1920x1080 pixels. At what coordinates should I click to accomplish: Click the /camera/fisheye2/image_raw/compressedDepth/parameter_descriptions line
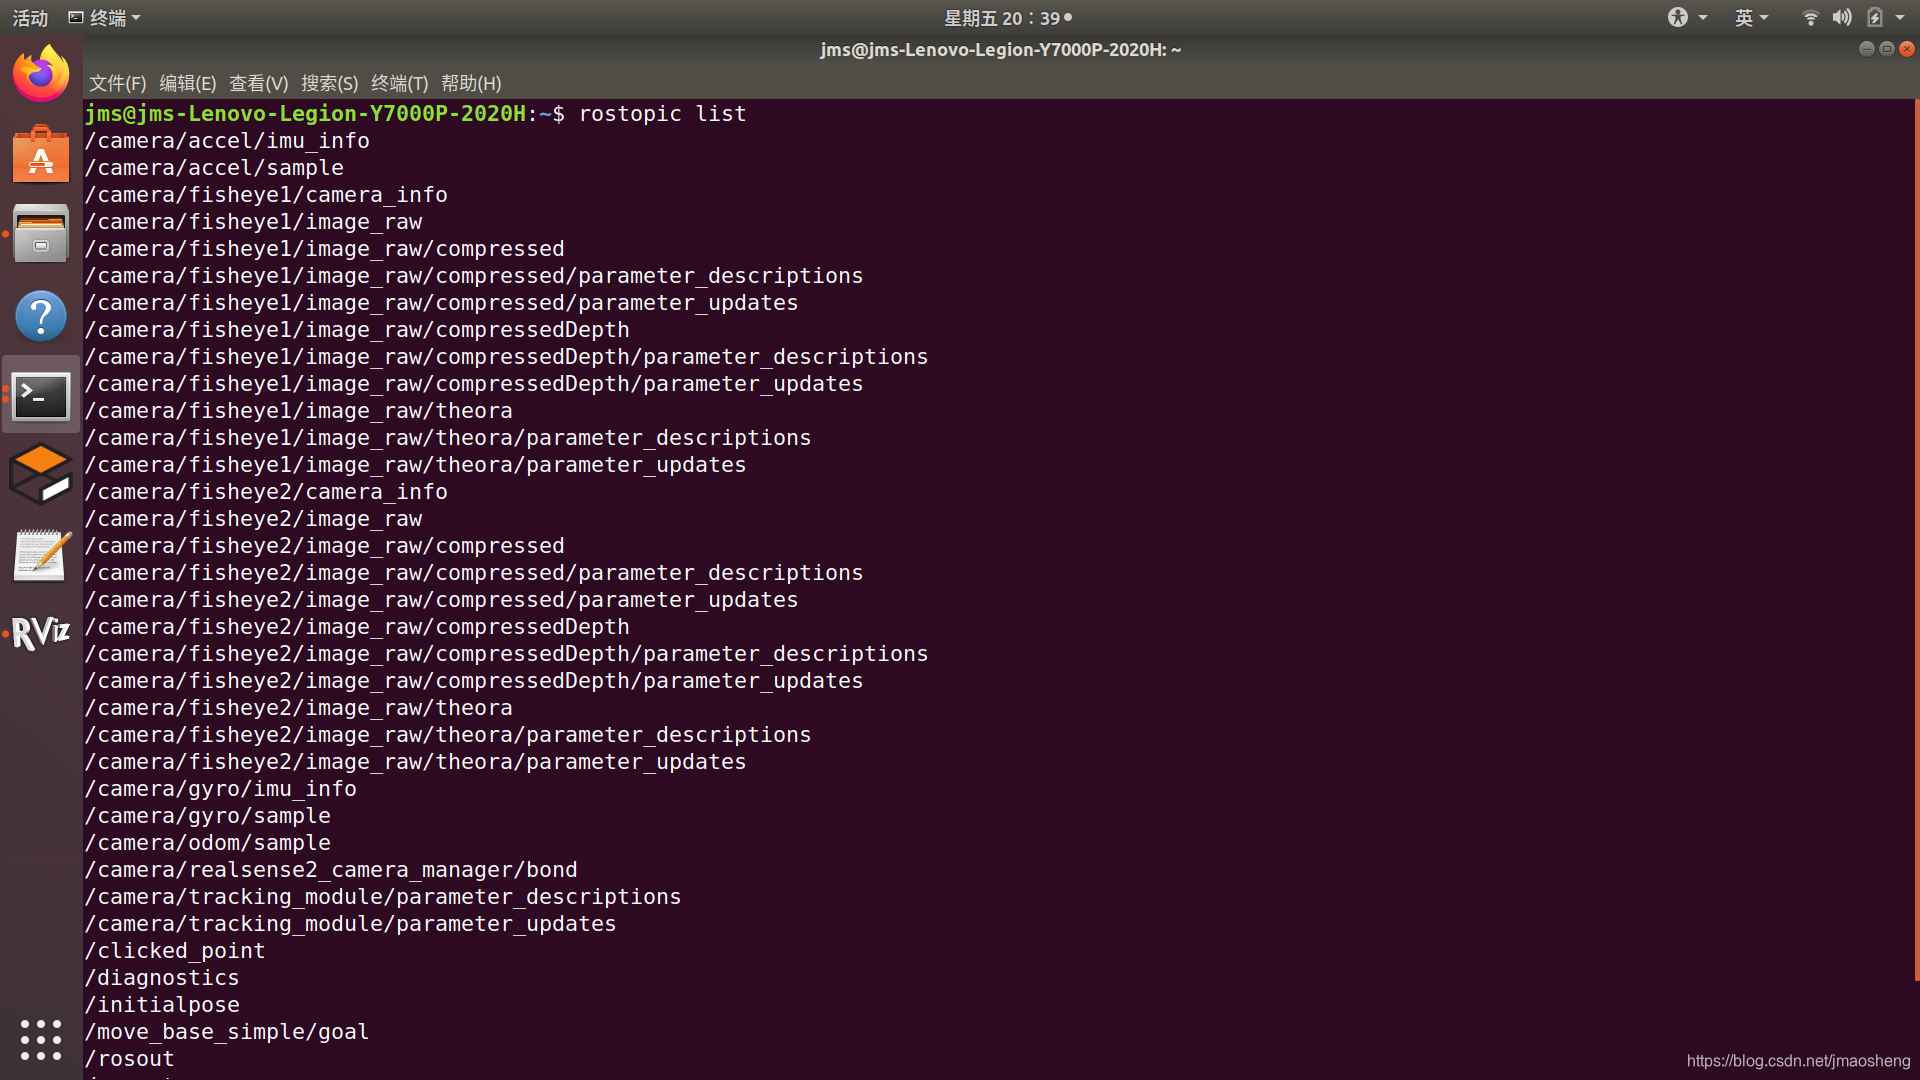pos(506,653)
